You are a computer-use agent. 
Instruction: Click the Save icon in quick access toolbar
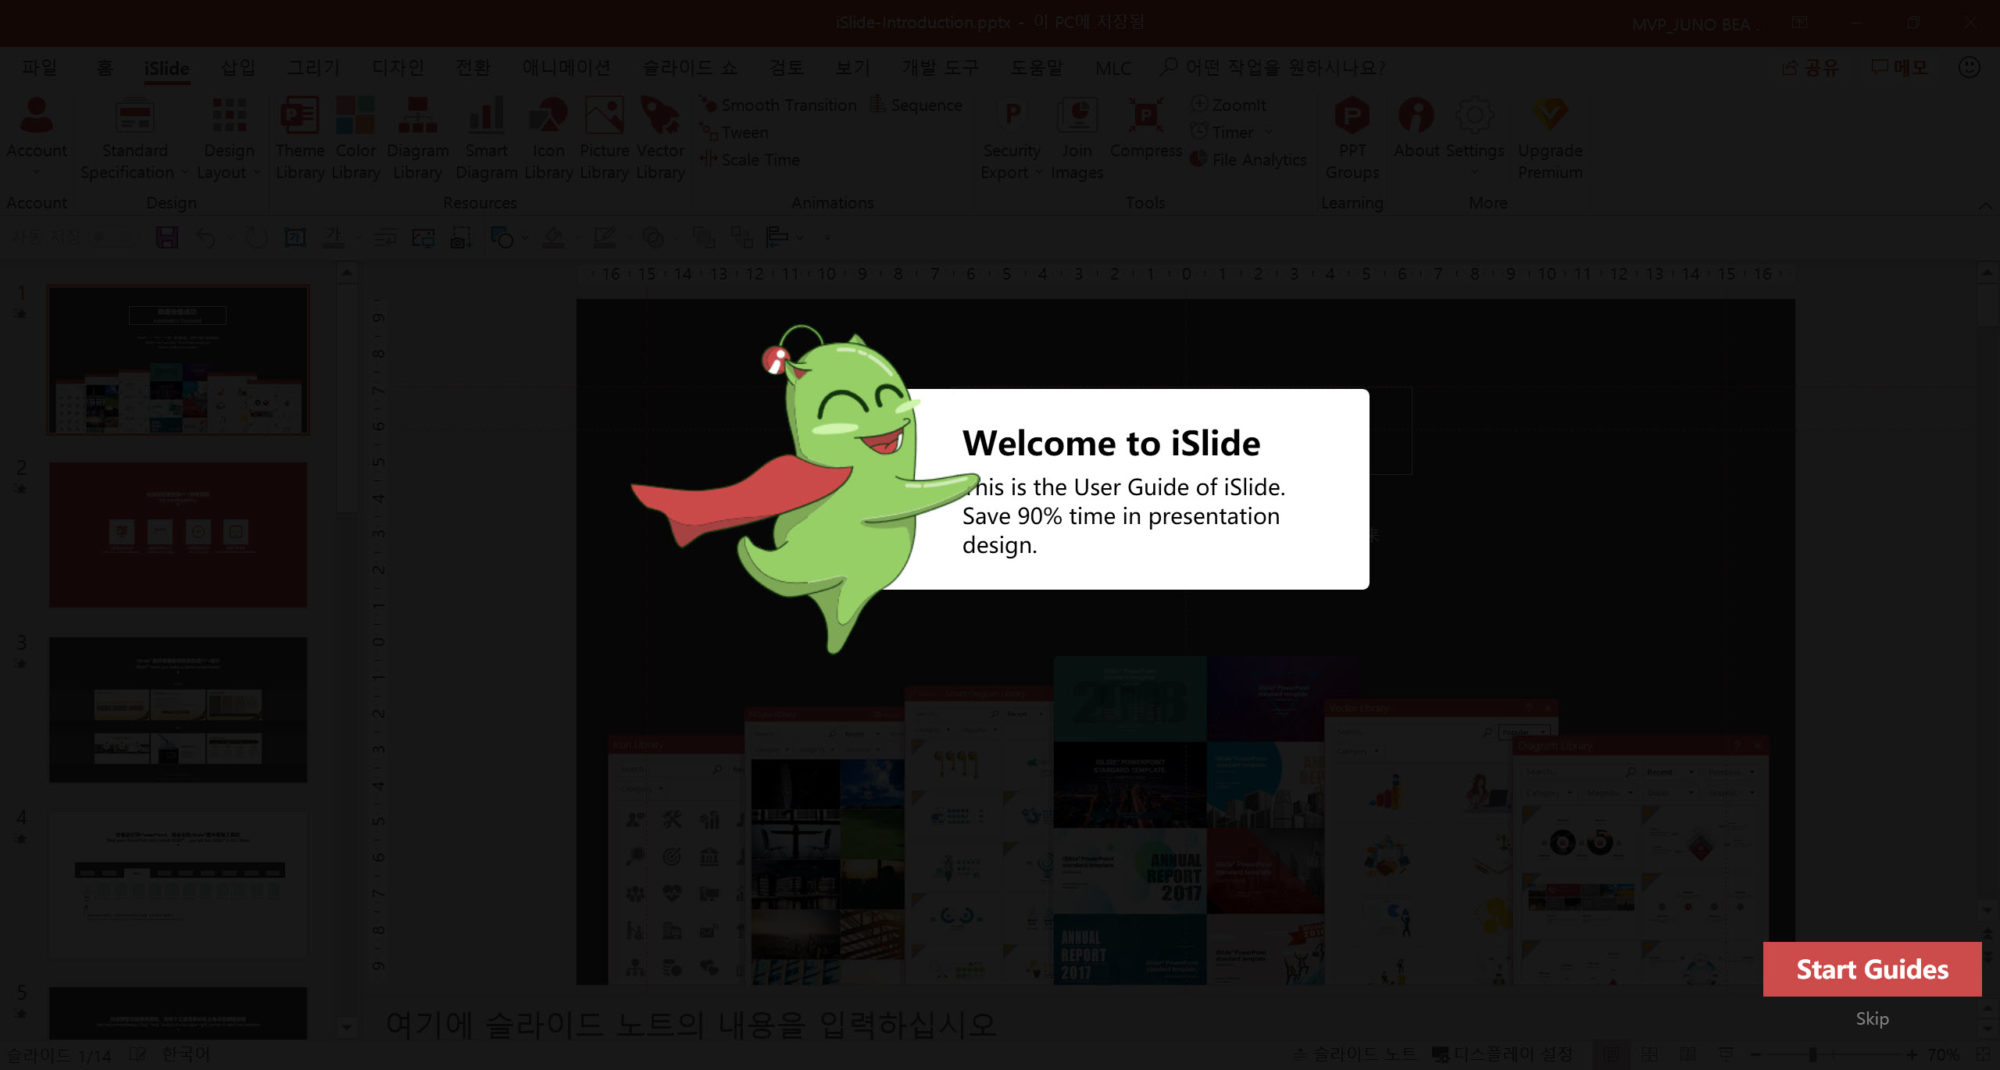coord(167,237)
